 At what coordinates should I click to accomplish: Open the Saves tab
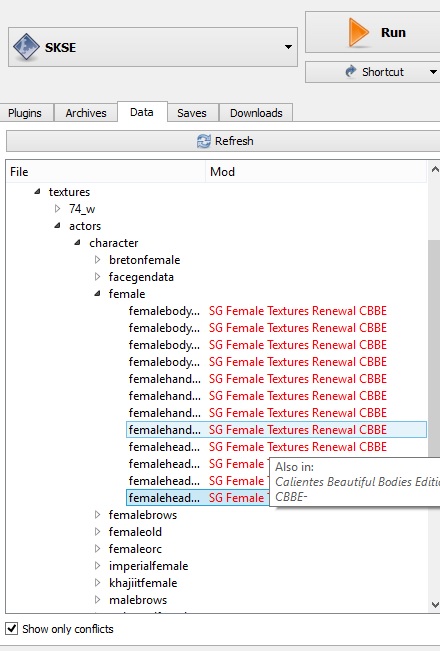pos(192,113)
